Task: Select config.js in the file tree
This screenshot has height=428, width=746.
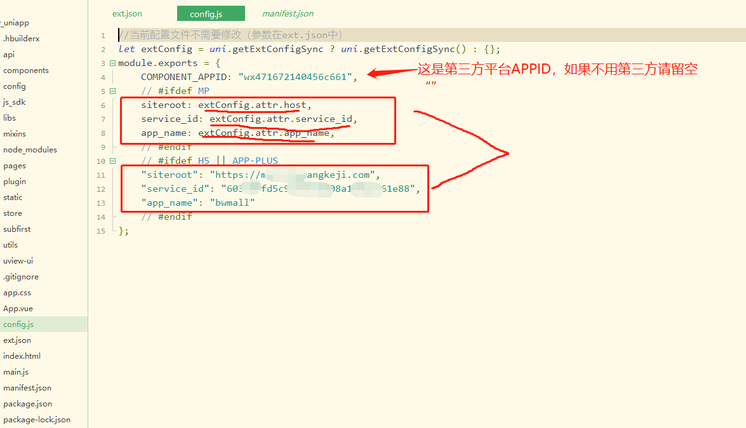Action: coord(19,324)
